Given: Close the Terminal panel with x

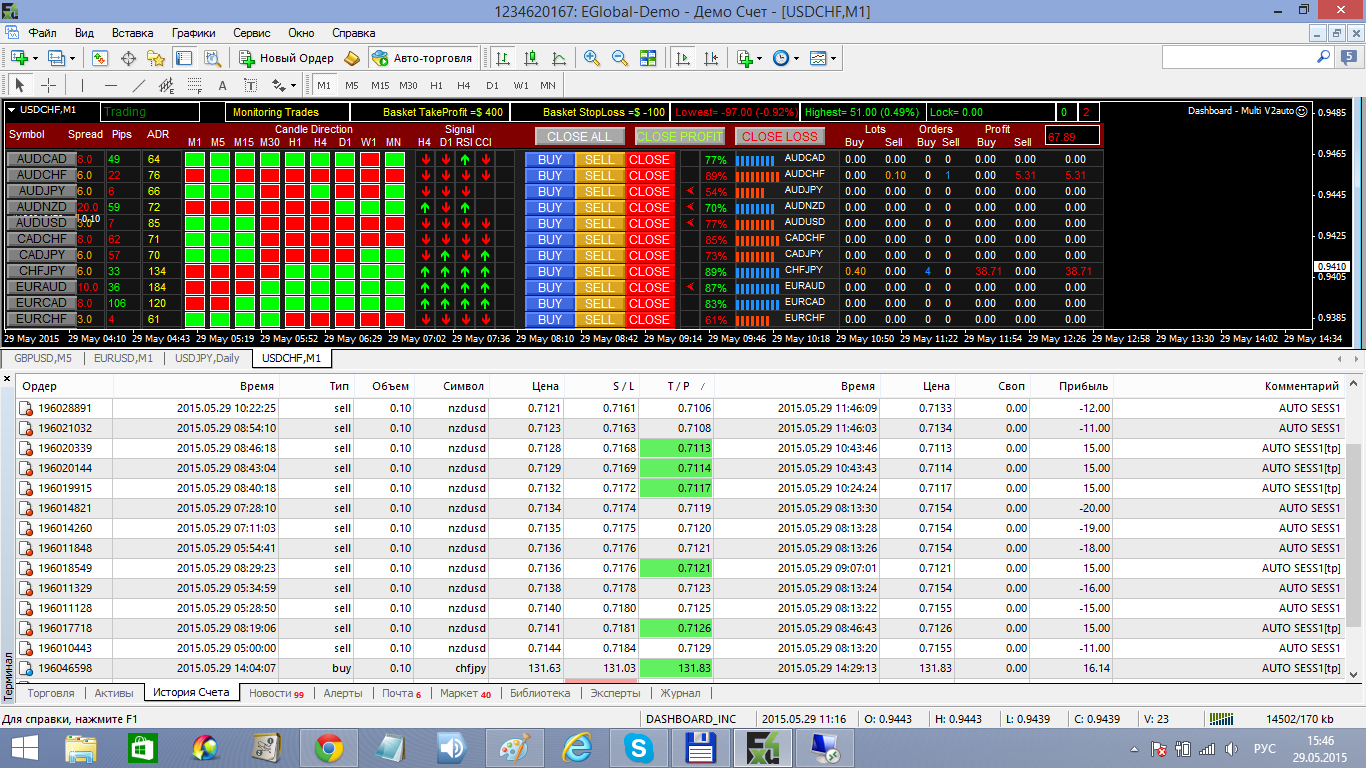Looking at the screenshot, I should click(7, 379).
